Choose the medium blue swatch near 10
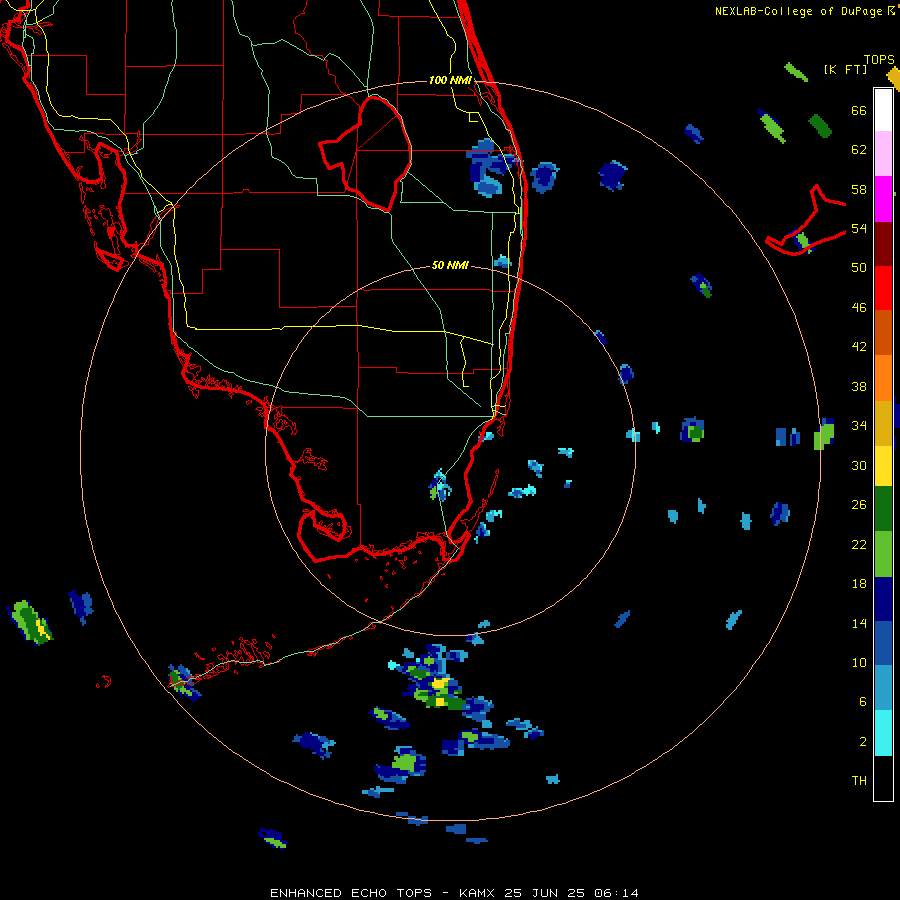This screenshot has height=900, width=900. pyautogui.click(x=883, y=643)
